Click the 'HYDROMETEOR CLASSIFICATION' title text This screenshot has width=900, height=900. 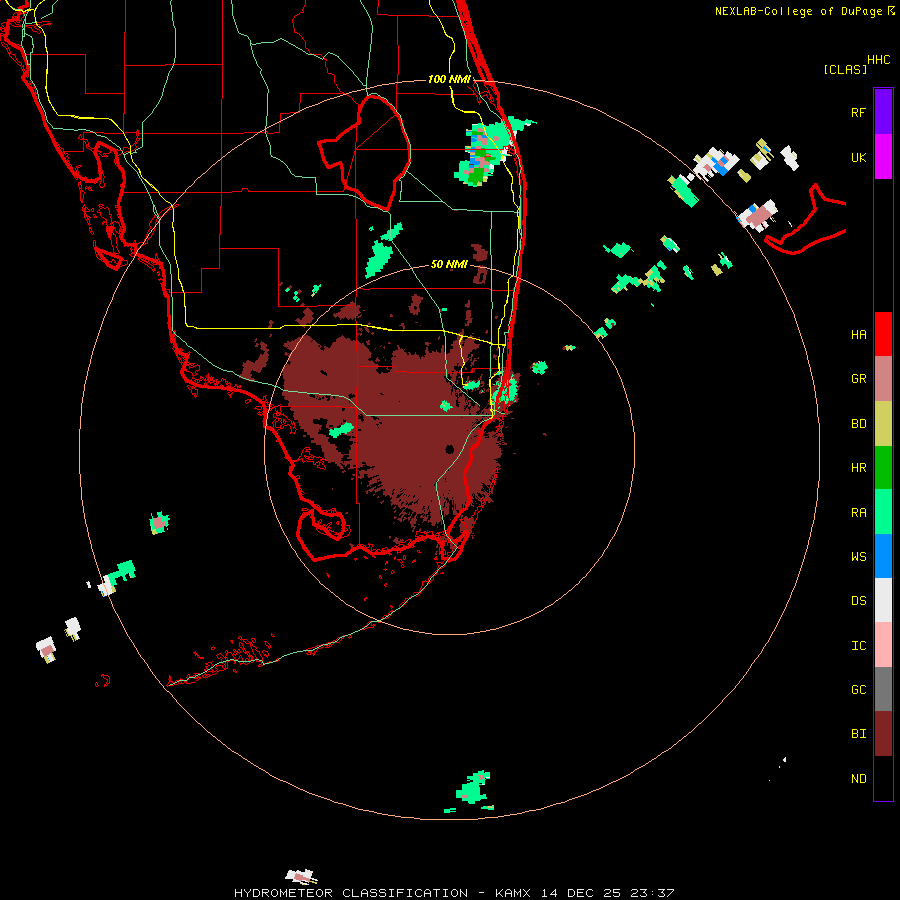[x=351, y=893]
